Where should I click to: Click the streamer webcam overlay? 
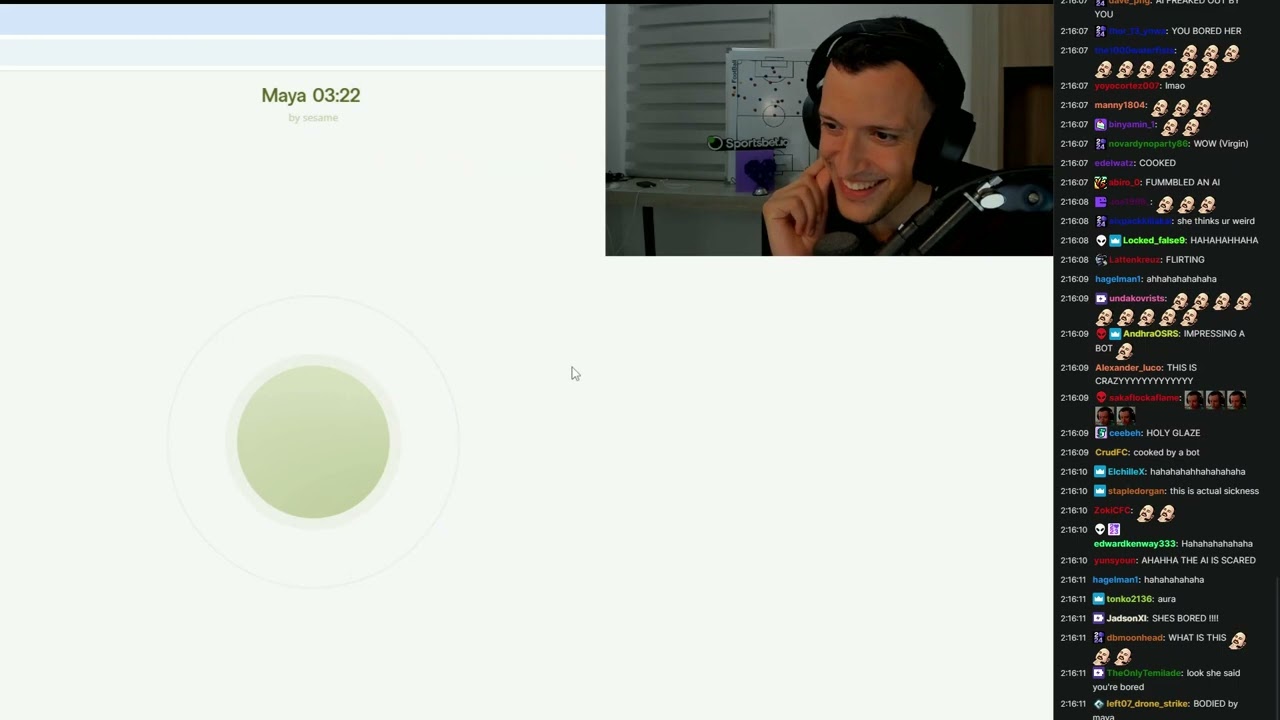[829, 130]
